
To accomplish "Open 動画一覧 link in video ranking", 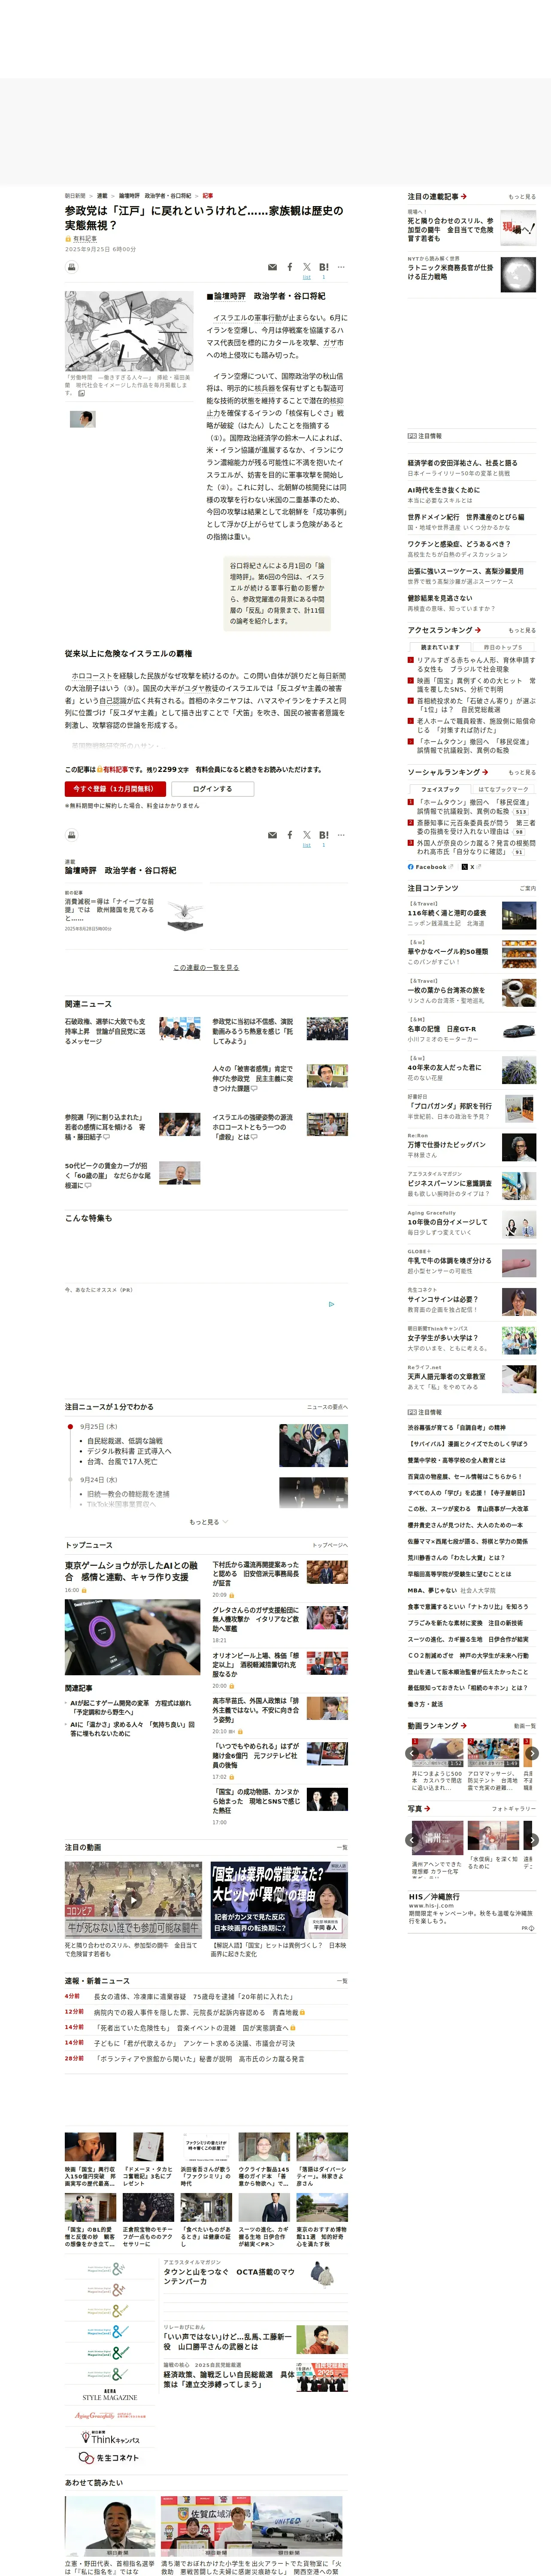I will [524, 1726].
